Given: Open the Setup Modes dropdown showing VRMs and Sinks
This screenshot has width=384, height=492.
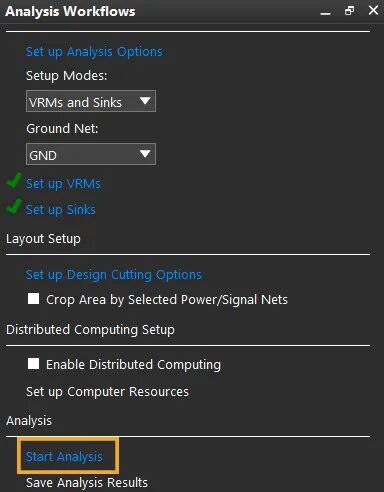Looking at the screenshot, I should (91, 101).
